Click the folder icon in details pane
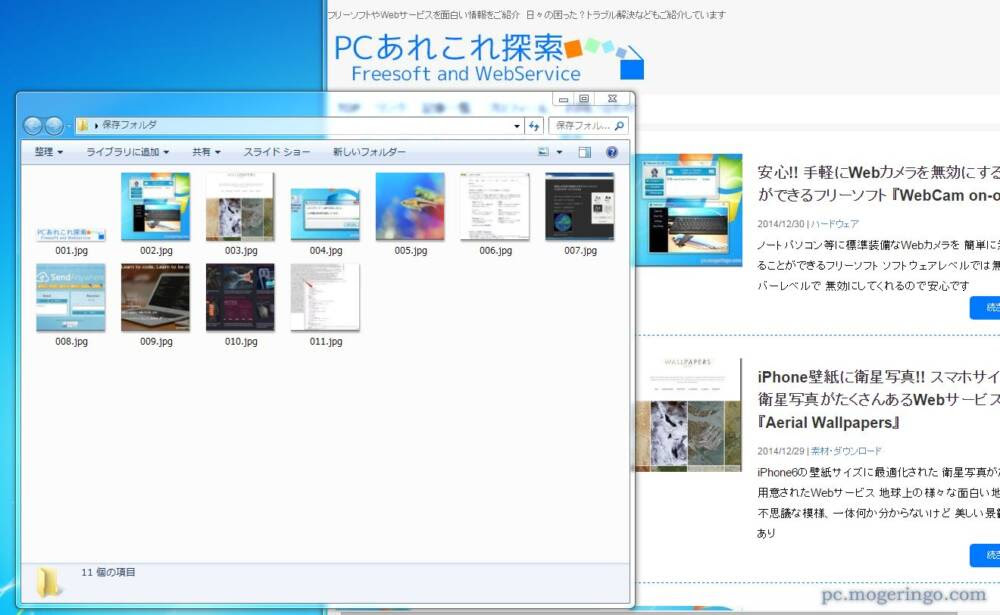The image size is (1000, 615). point(48,582)
